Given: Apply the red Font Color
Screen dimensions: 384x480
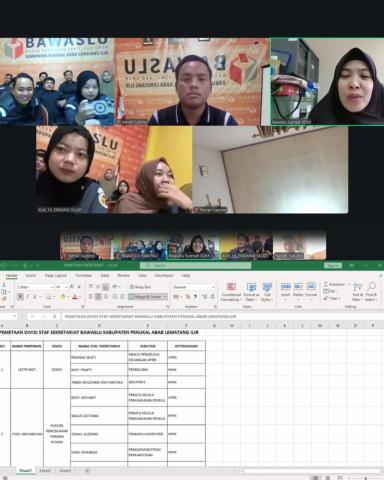Looking at the screenshot, I should [75, 297].
